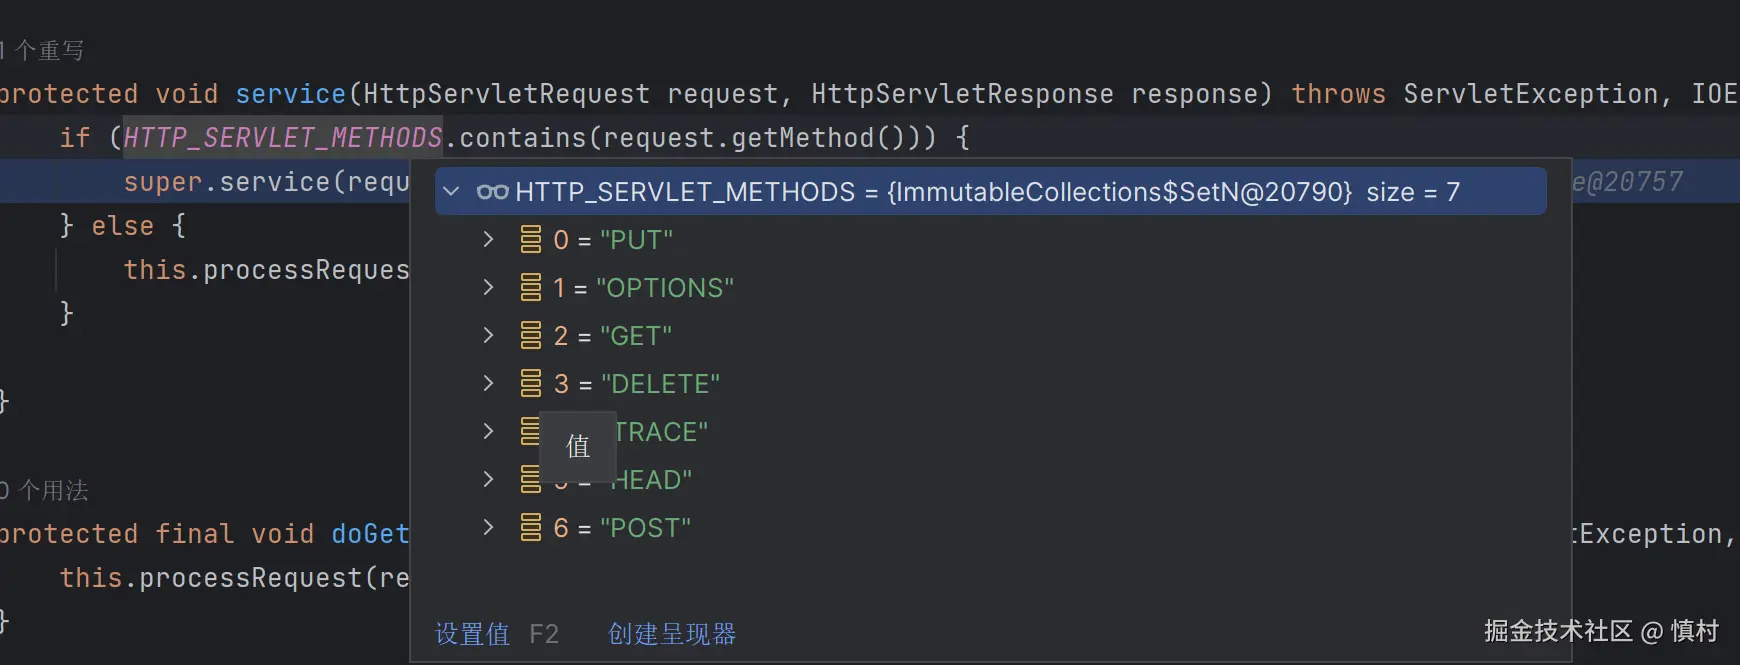Select the "TRACE" value row
The height and width of the screenshot is (665, 1740).
click(661, 432)
